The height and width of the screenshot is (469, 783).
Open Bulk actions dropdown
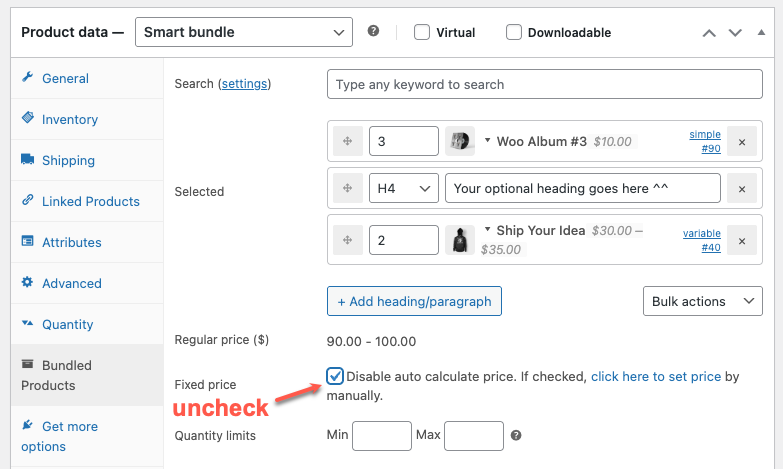pyautogui.click(x=703, y=301)
